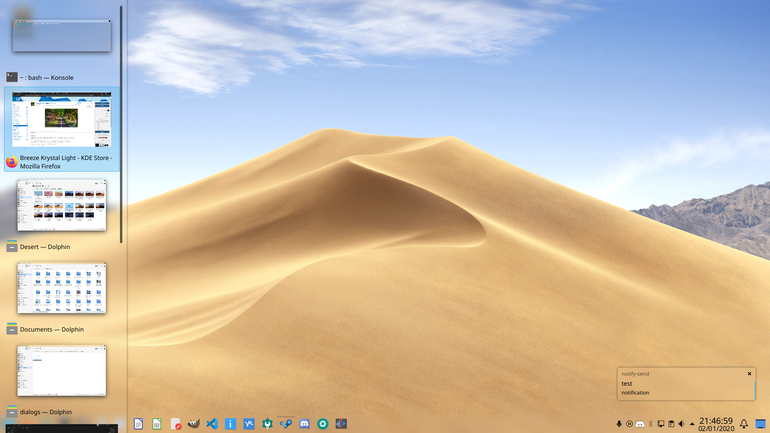This screenshot has width=770, height=433.
Task: Expand hidden system tray icons arrow
Action: pos(692,424)
